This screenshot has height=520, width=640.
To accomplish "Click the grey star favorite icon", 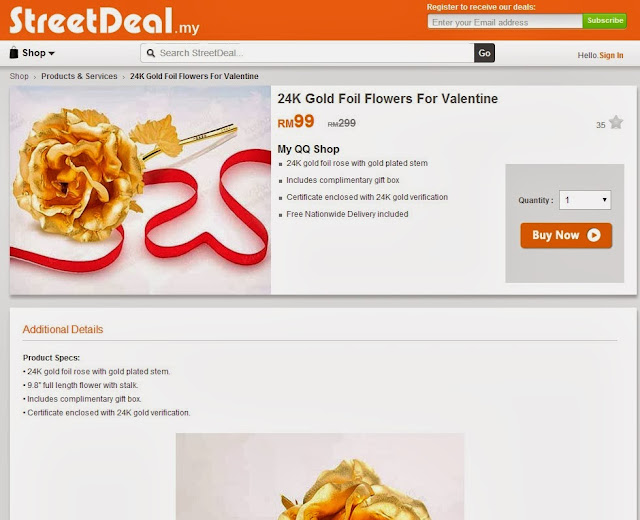I will [616, 122].
